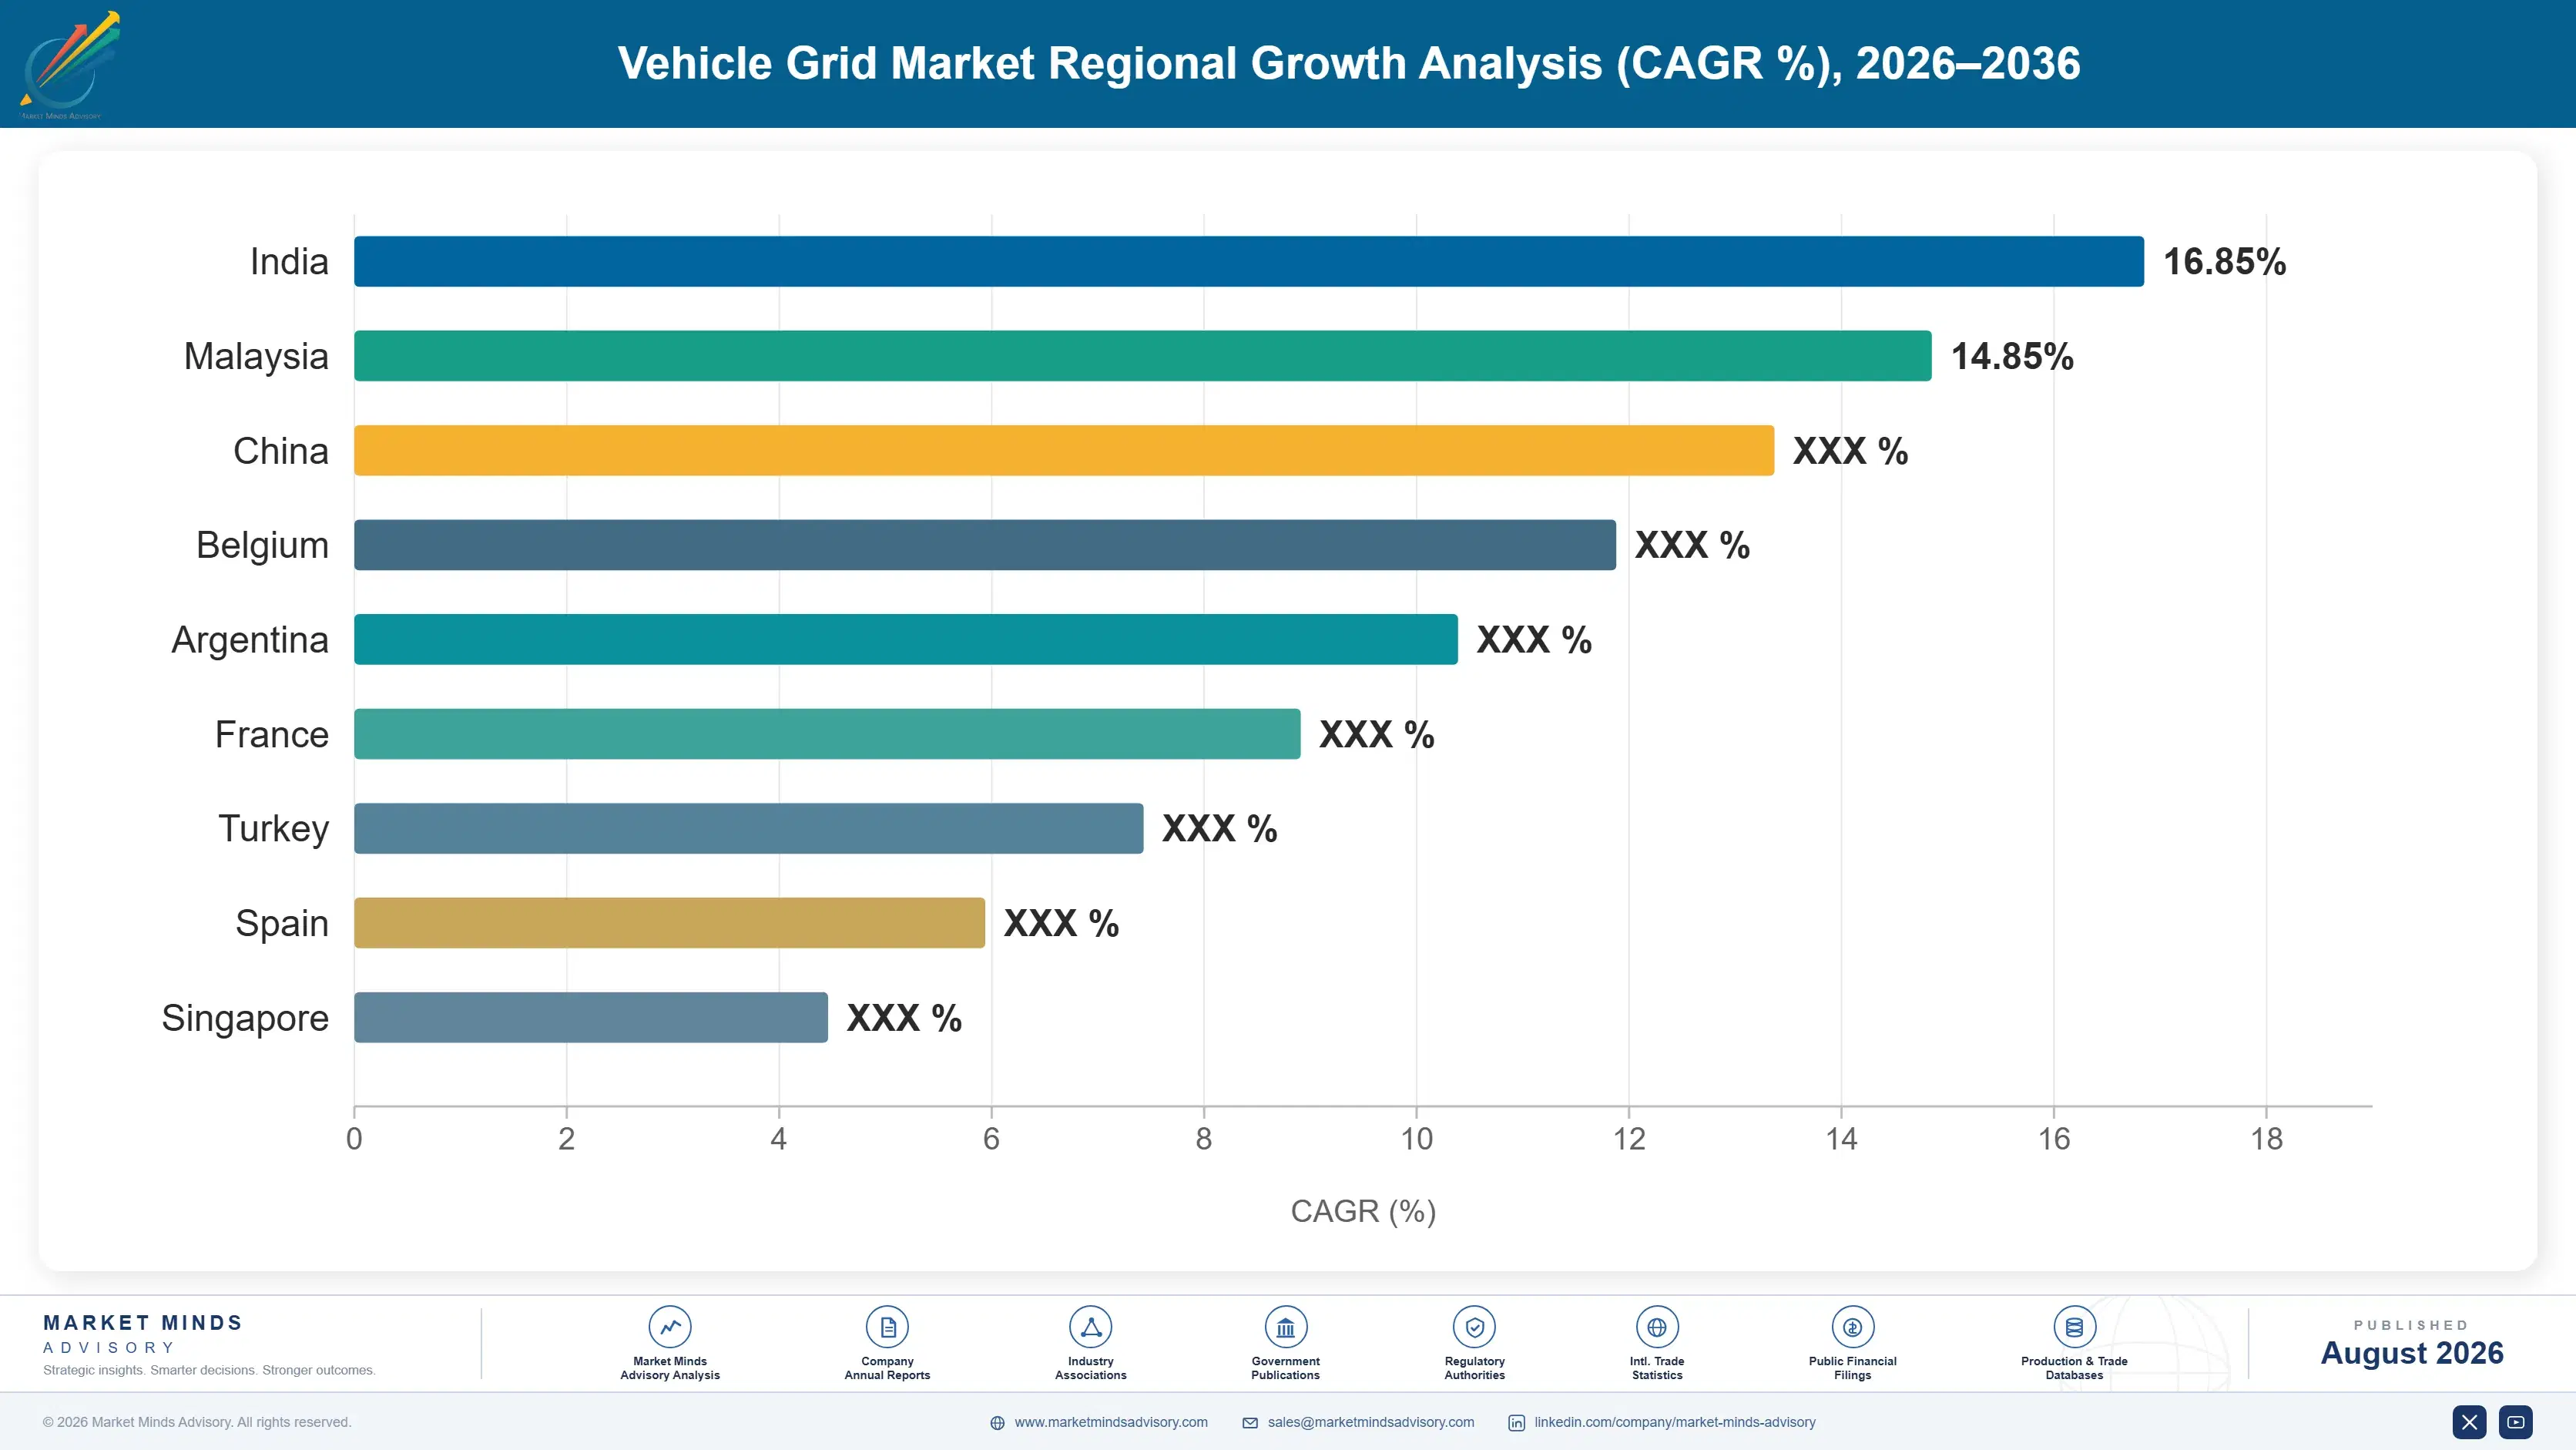
Task: Click the Industry Associations network icon
Action: pos(1090,1327)
